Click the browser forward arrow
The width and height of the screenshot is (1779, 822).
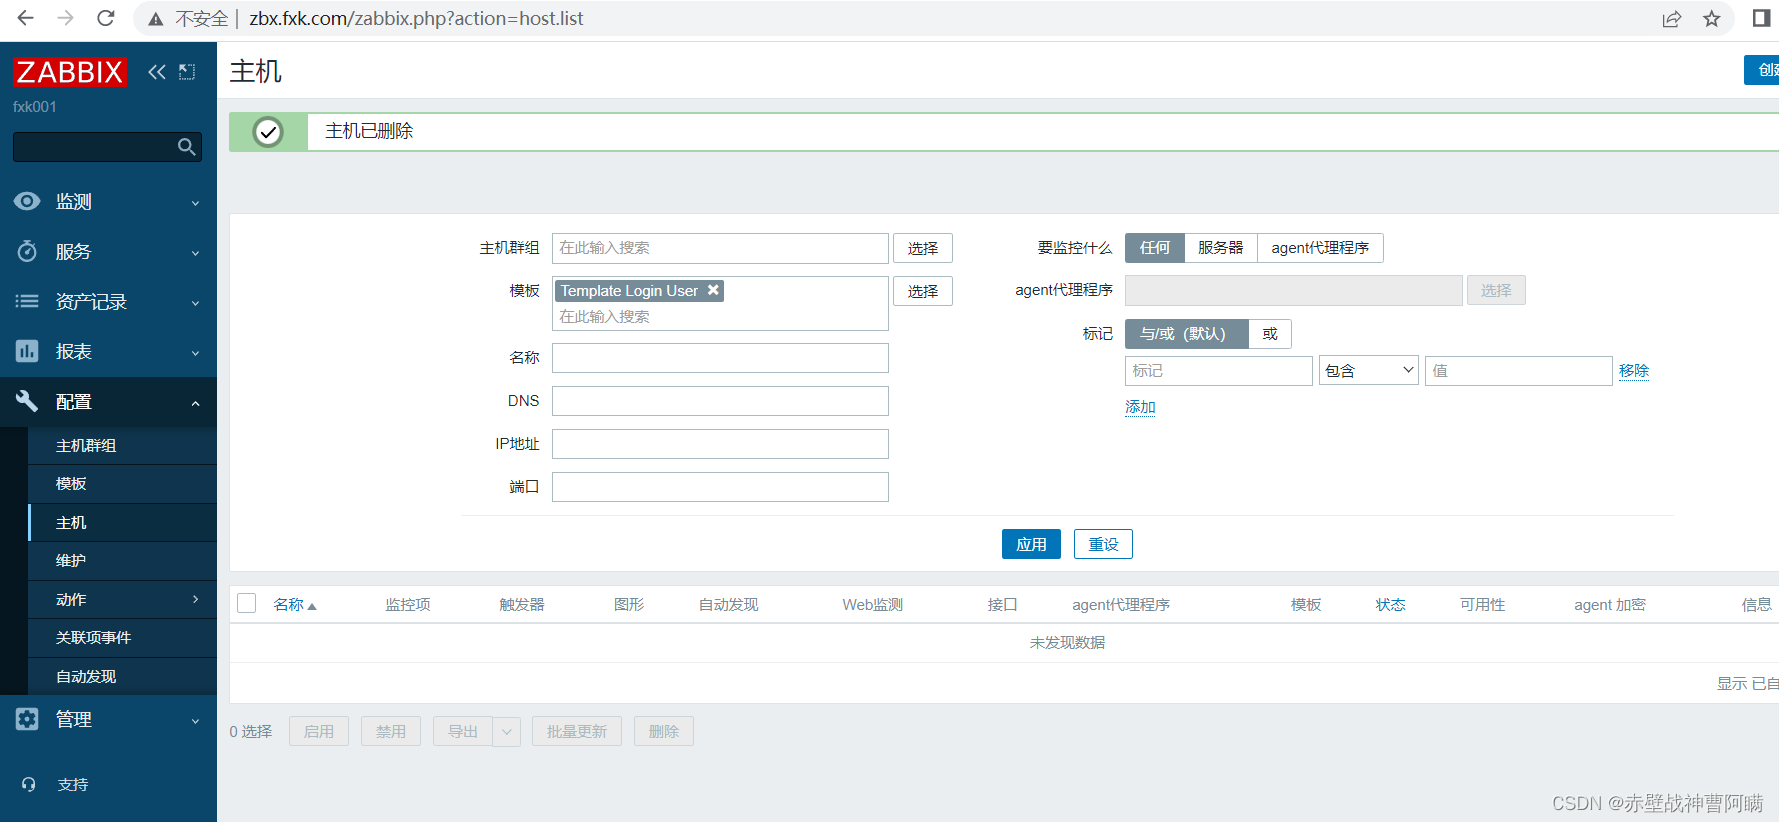[66, 18]
